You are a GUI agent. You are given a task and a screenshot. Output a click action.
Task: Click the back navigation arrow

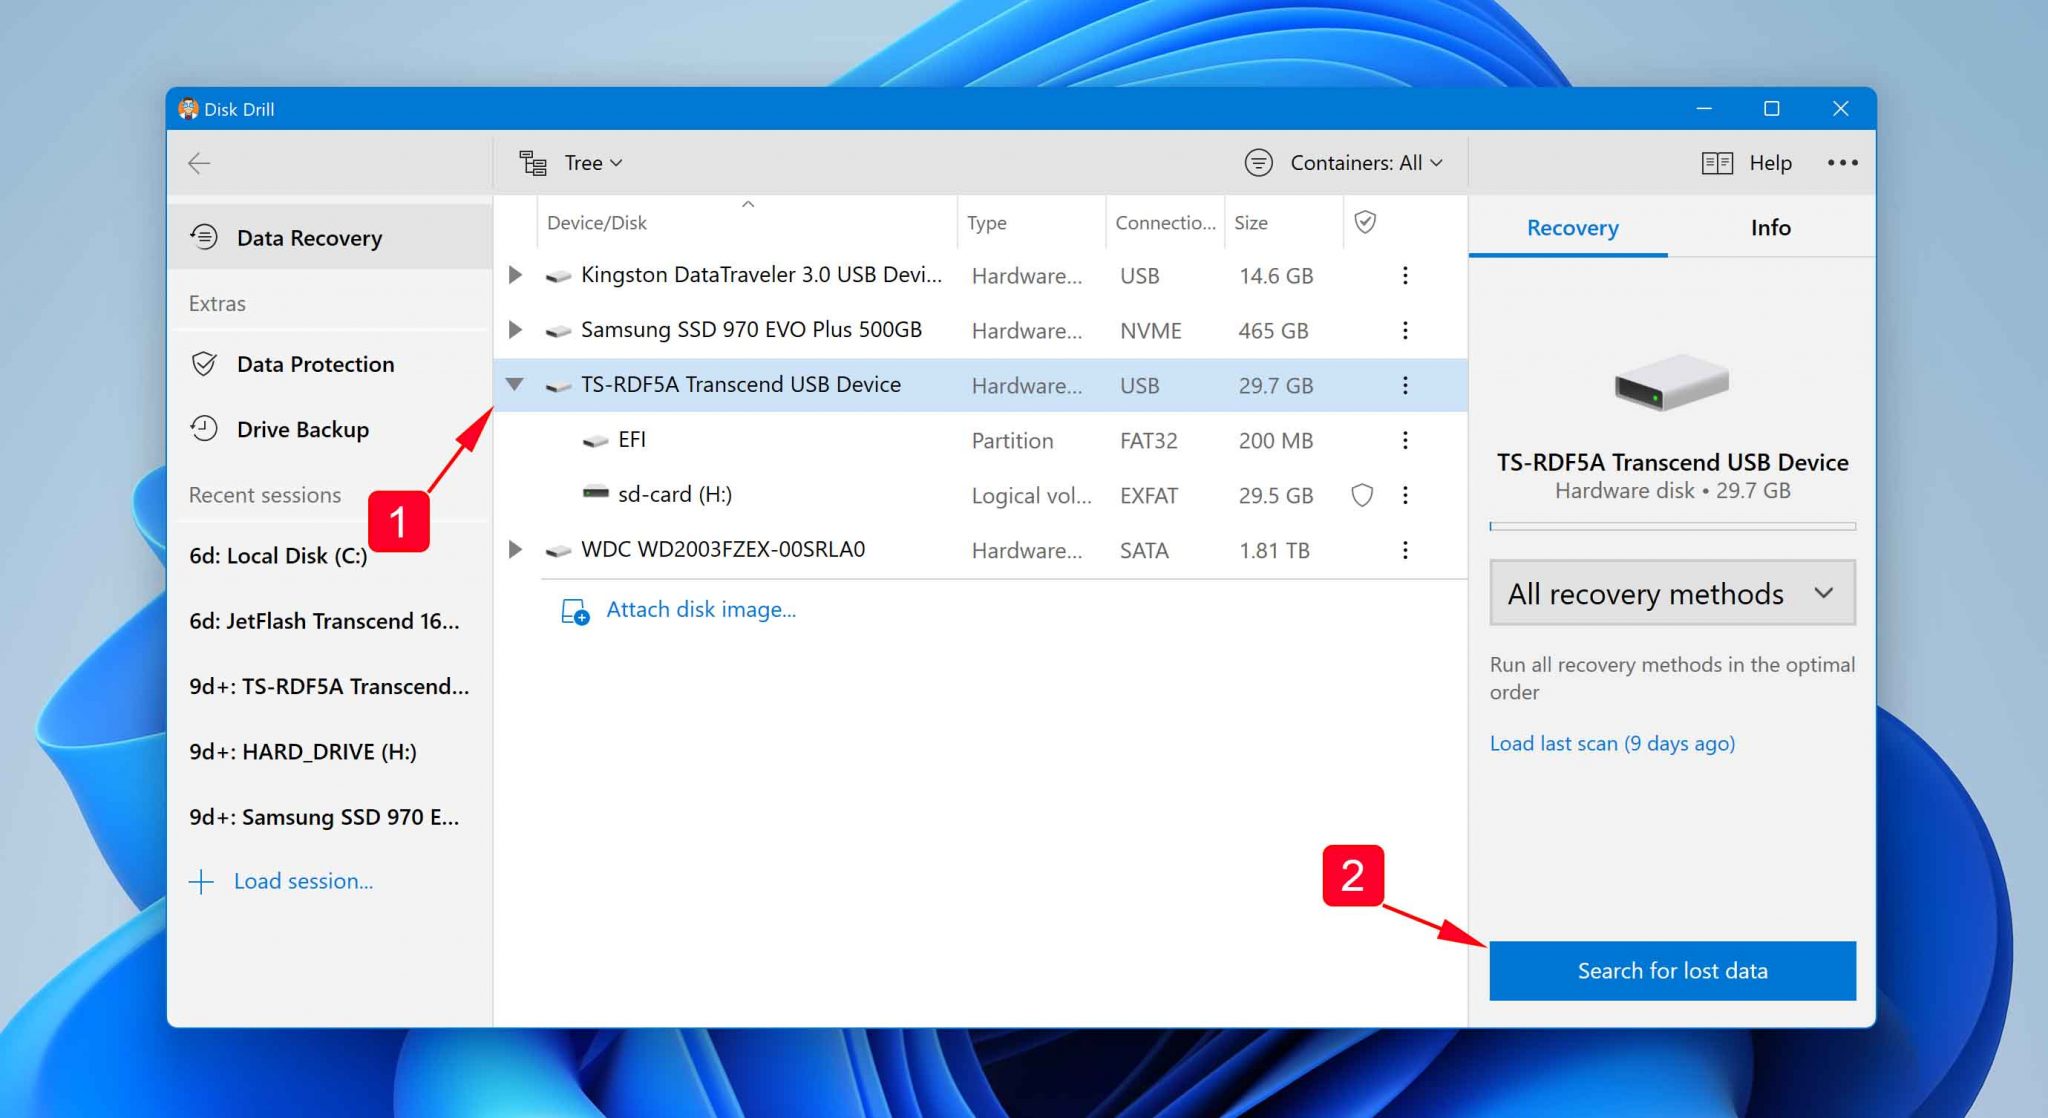click(x=199, y=162)
